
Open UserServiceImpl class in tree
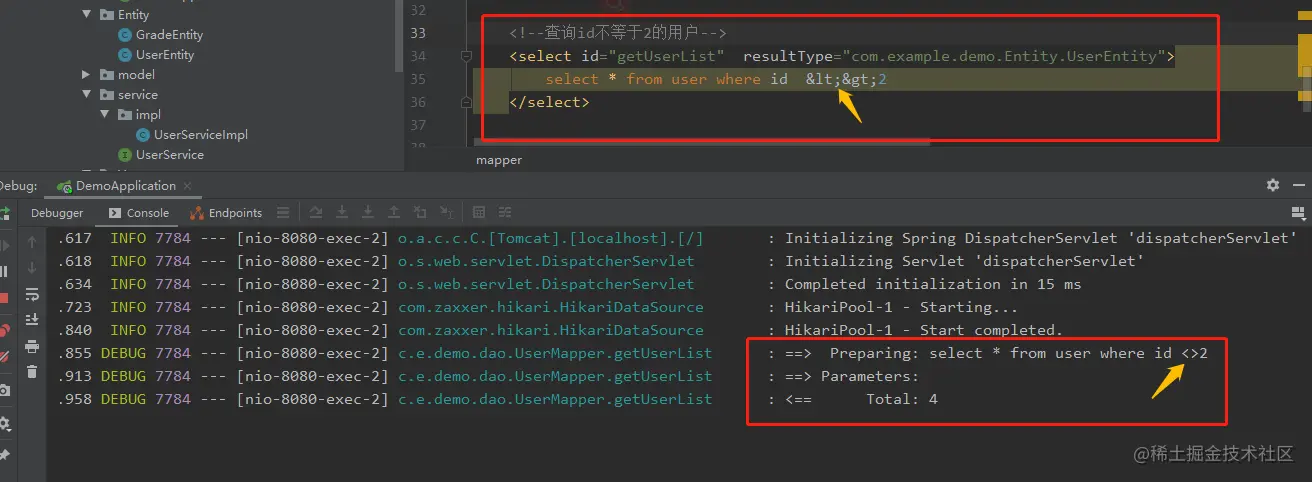tap(200, 135)
